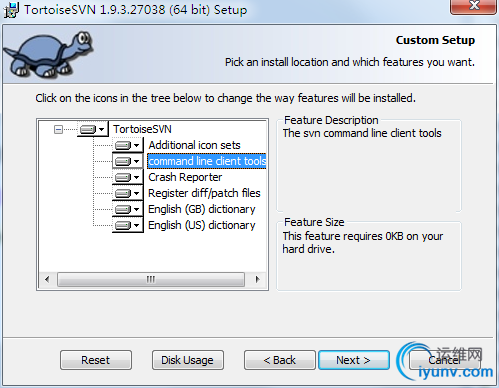The height and width of the screenshot is (388, 499).
Task: Collapse the TortoiseSVN tree node
Action: pyautogui.click(x=58, y=129)
